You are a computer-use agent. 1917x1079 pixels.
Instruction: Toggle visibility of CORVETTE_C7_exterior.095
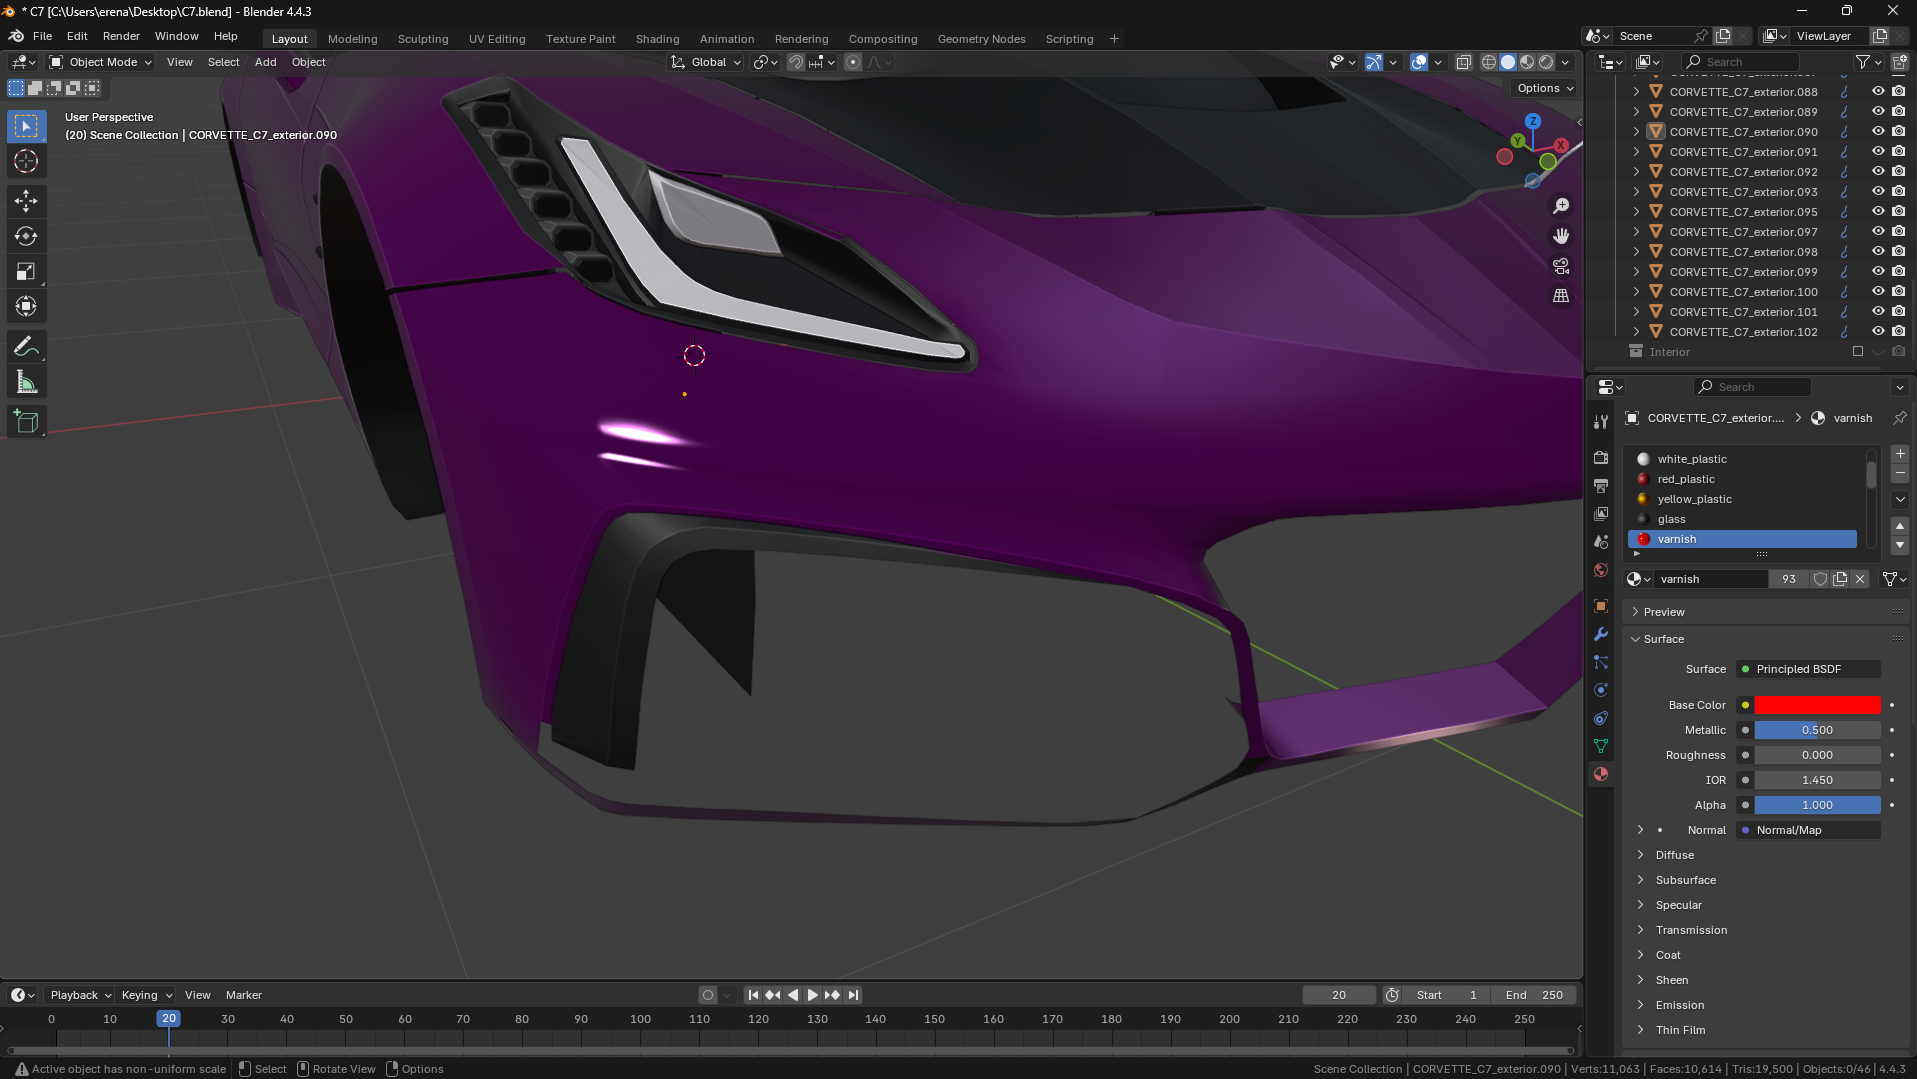(x=1878, y=211)
